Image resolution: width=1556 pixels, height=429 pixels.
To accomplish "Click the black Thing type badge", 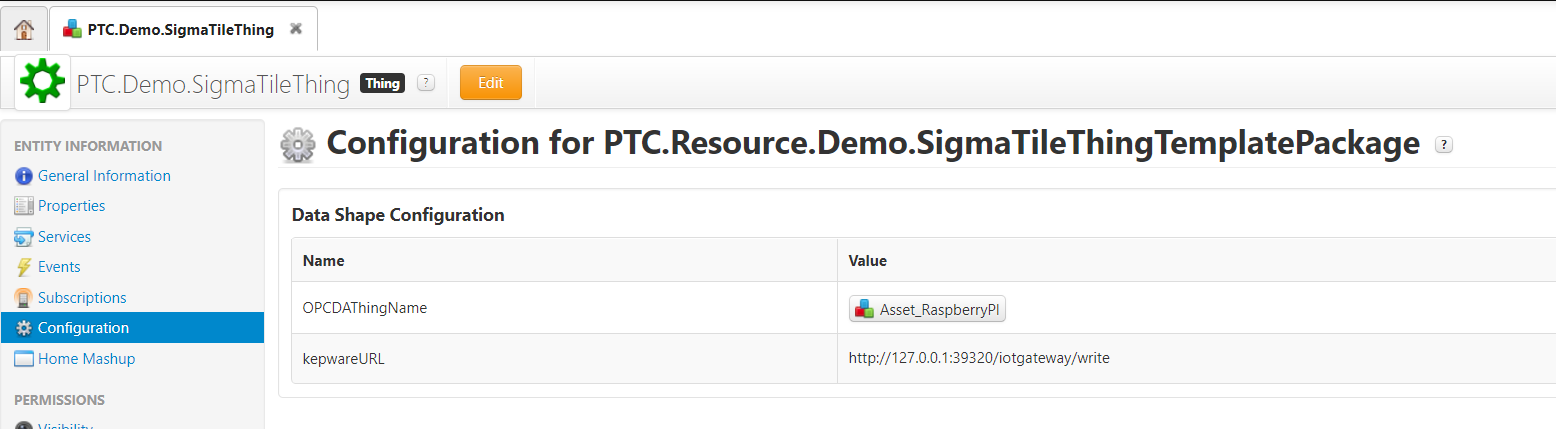I will (383, 84).
